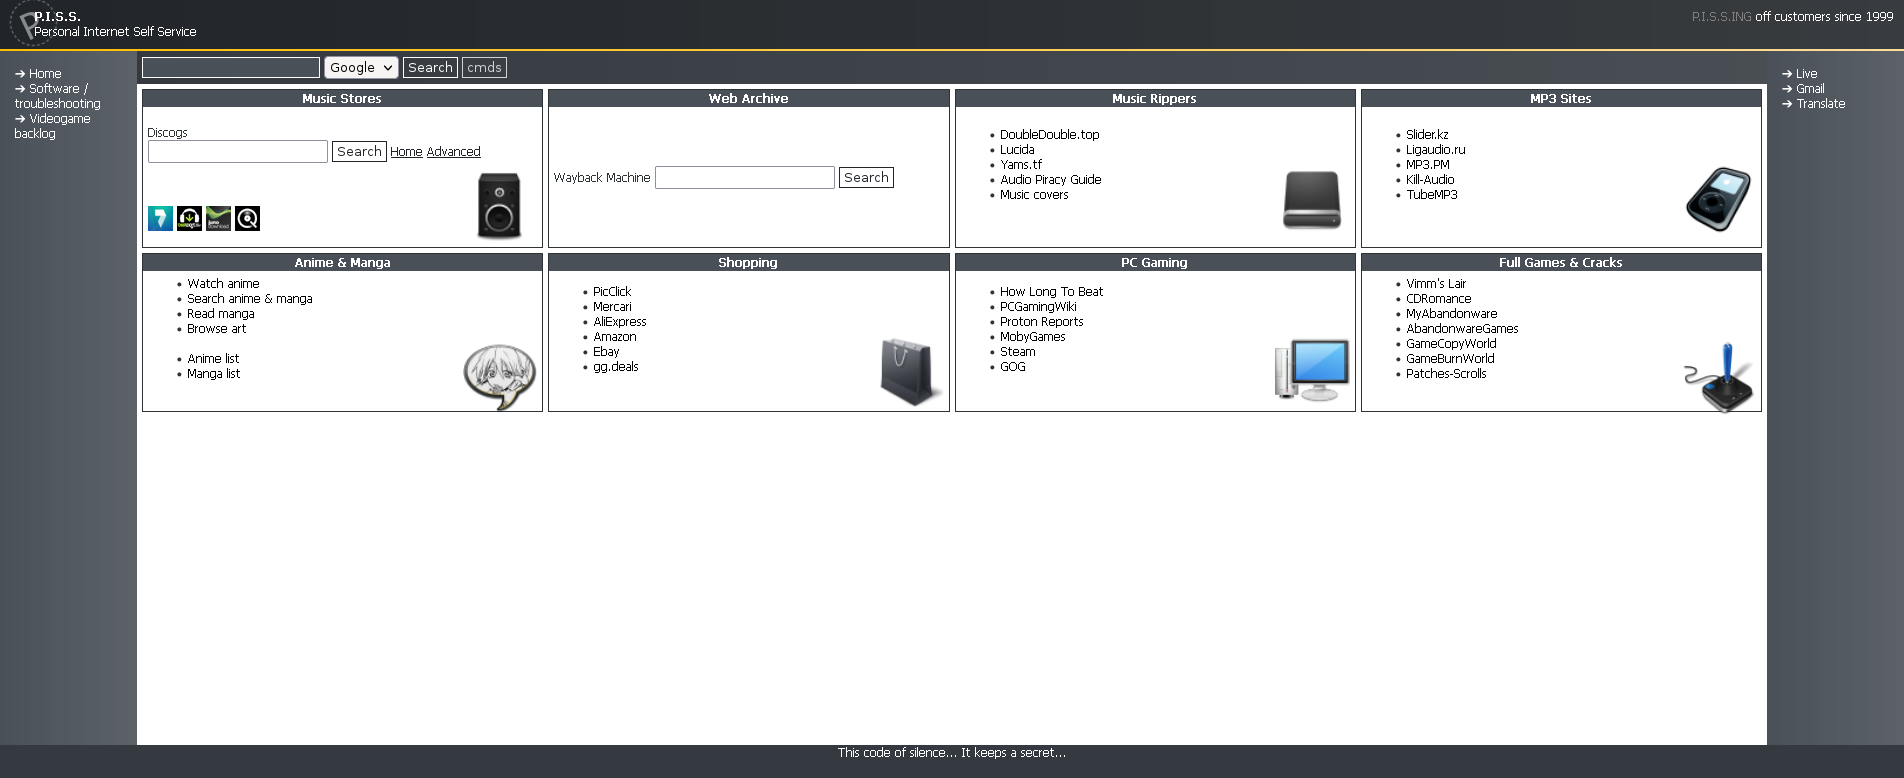This screenshot has height=778, width=1904.
Task: Click the headphones download store icon
Action: [189, 218]
